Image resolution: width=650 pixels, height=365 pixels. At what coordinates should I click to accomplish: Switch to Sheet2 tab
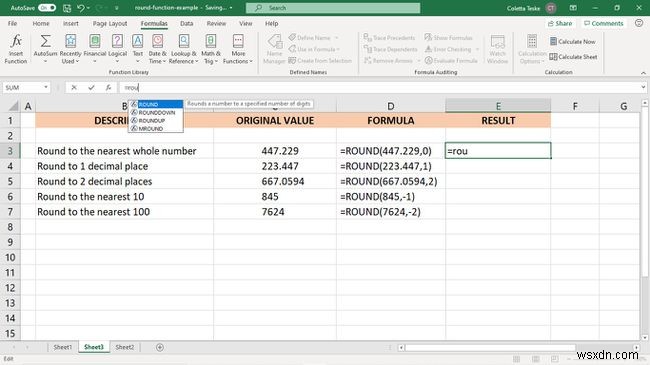(125, 347)
